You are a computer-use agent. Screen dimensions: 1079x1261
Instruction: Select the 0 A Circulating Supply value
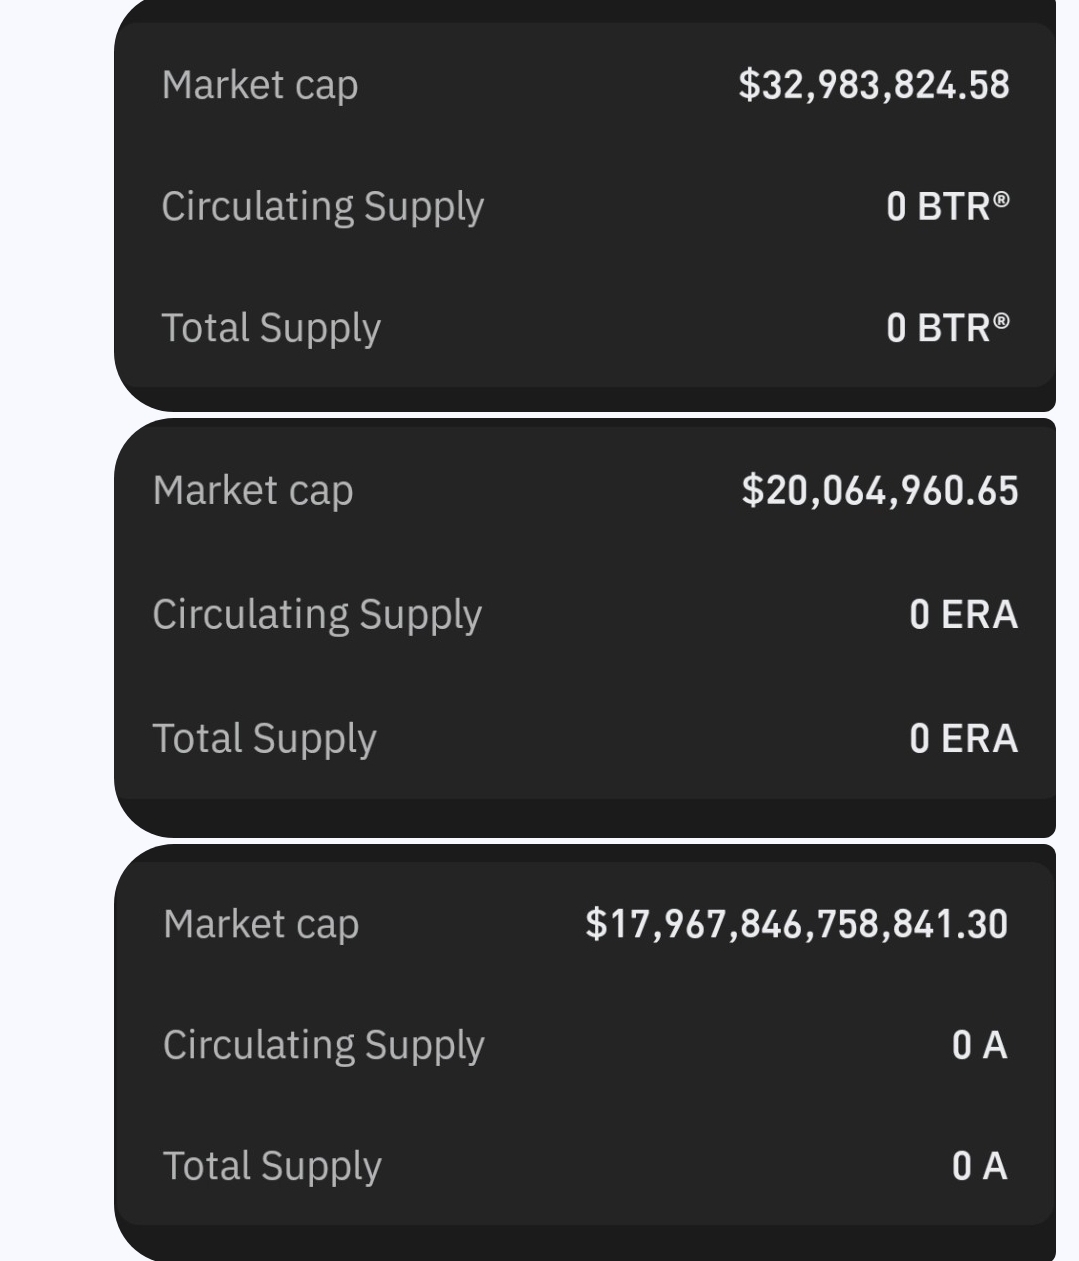[x=979, y=1045]
